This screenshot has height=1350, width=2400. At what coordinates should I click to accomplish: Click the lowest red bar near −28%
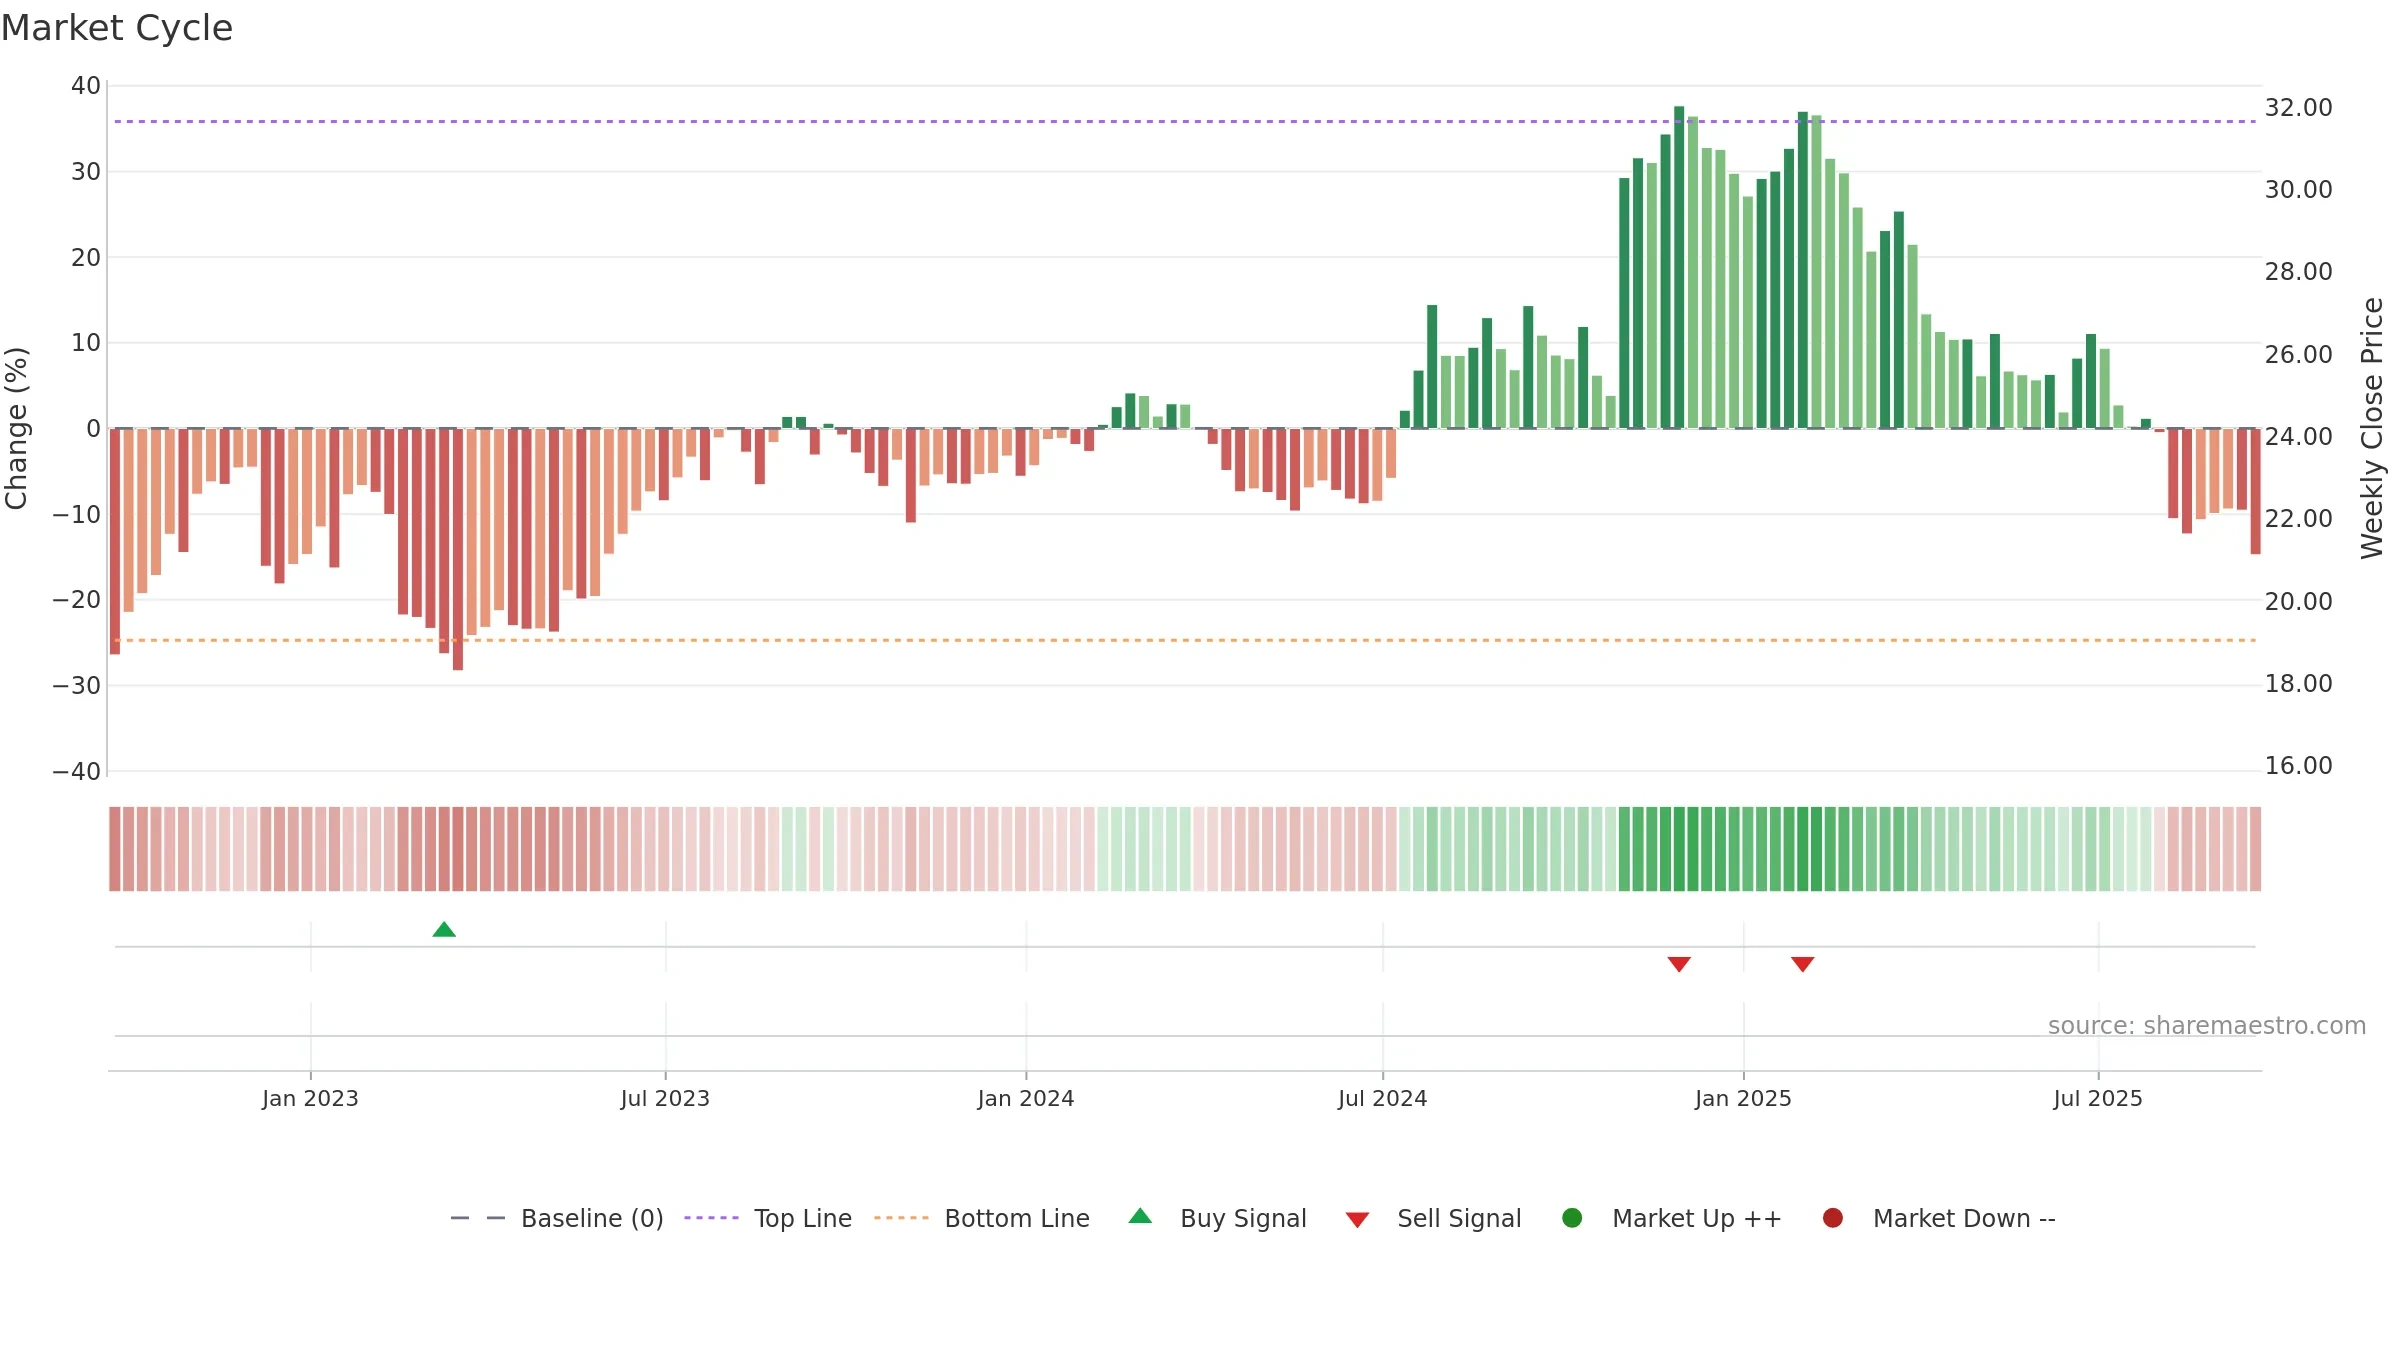tap(458, 549)
